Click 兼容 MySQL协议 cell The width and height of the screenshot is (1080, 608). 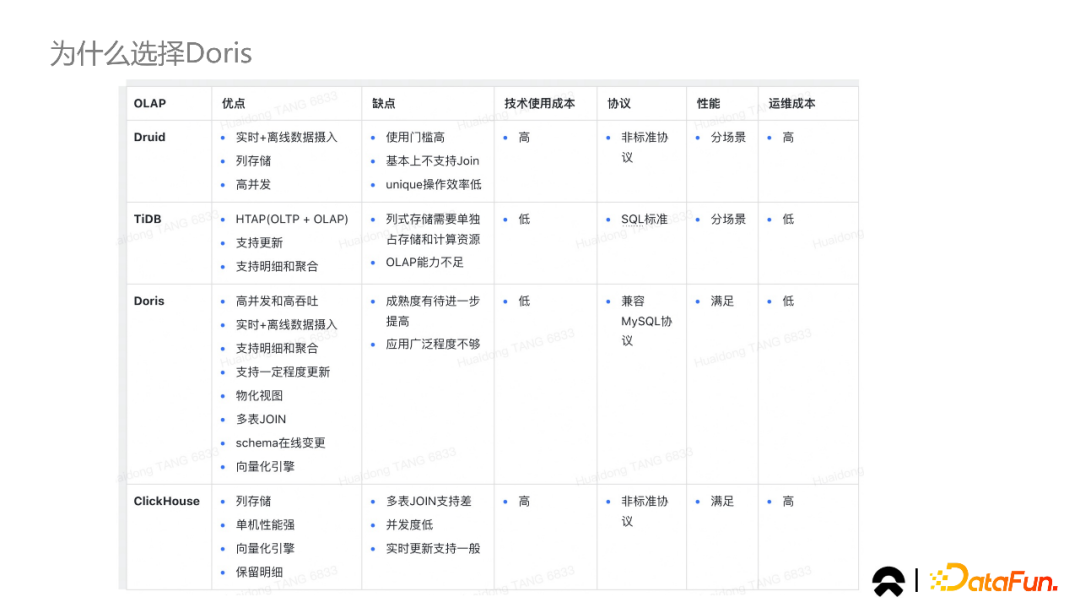[x=646, y=321]
